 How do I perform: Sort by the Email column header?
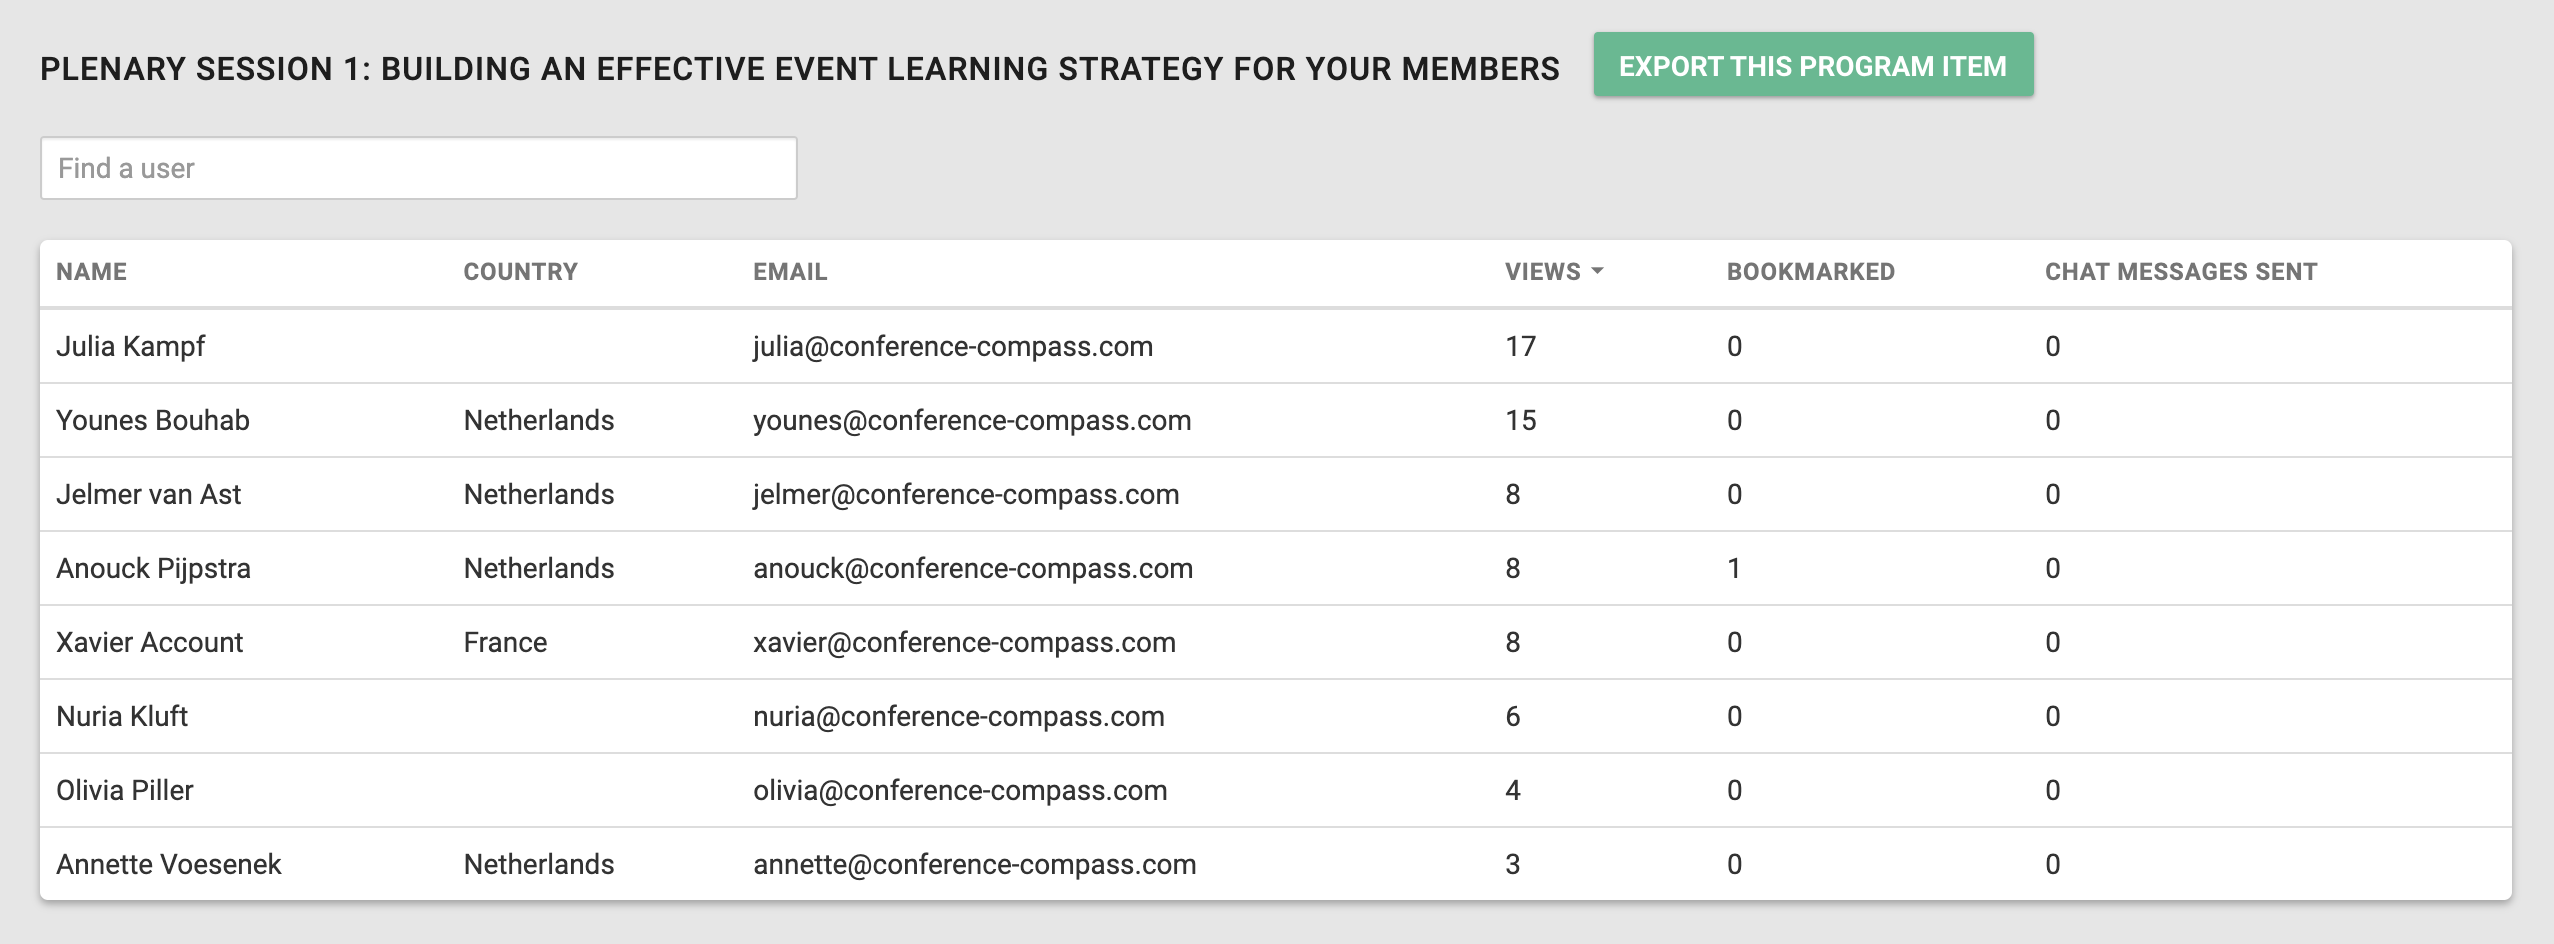789,272
